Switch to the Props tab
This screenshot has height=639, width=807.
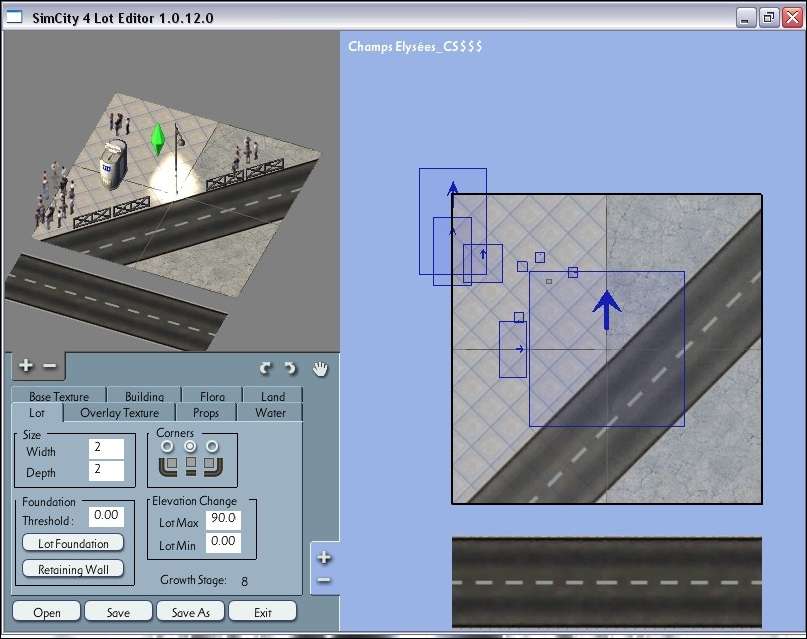click(x=206, y=413)
